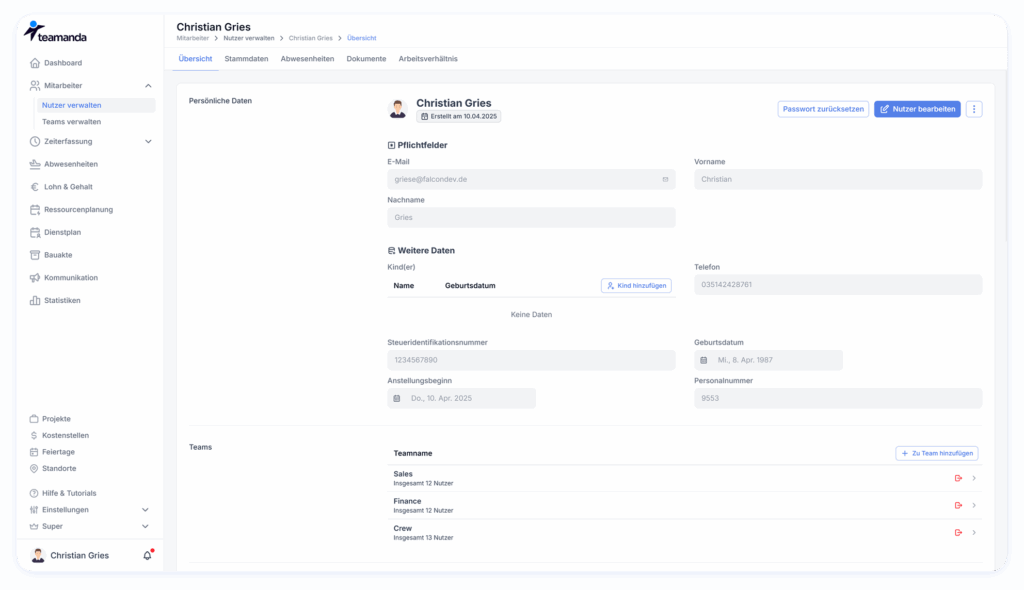Click the teamanda logo
The width and height of the screenshot is (1024, 590).
(x=56, y=33)
